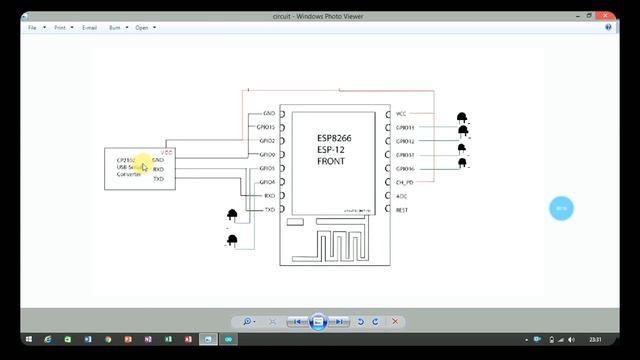The image size is (640, 360).
Task: Open the Store taskbar icon
Action: [x=68, y=339]
